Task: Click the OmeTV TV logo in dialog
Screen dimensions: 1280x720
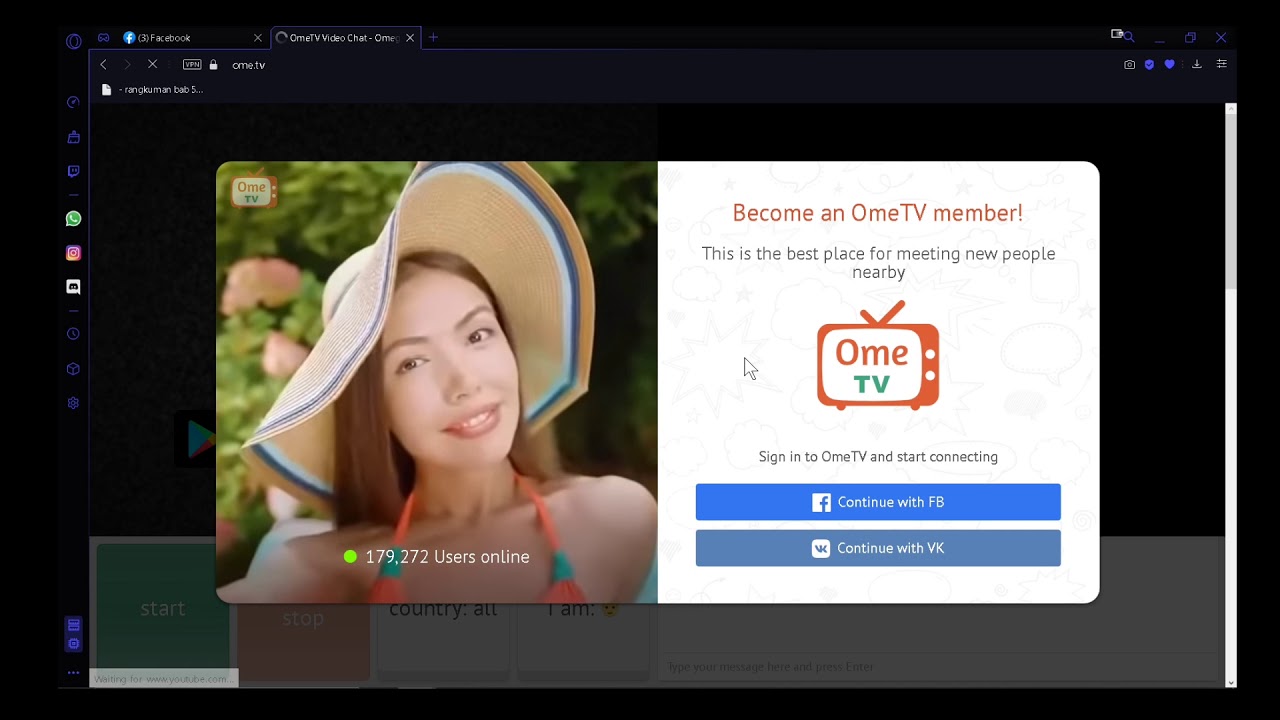Action: [x=878, y=356]
